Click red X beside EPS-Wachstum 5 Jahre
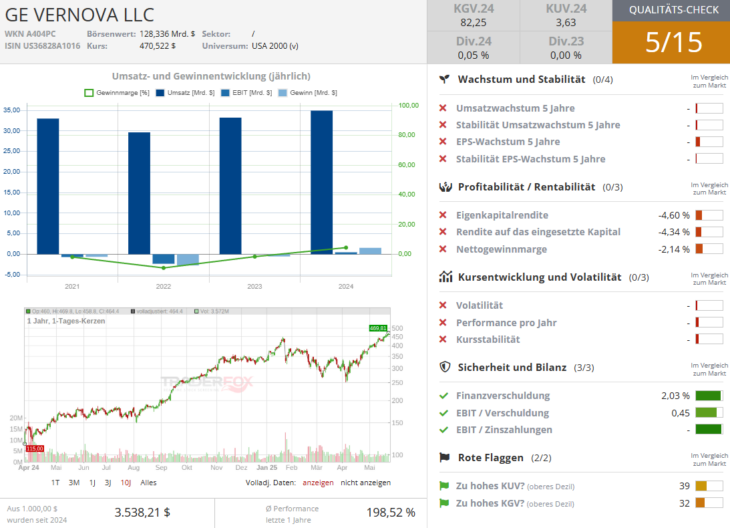Image resolution: width=730 pixels, height=528 pixels. (443, 142)
